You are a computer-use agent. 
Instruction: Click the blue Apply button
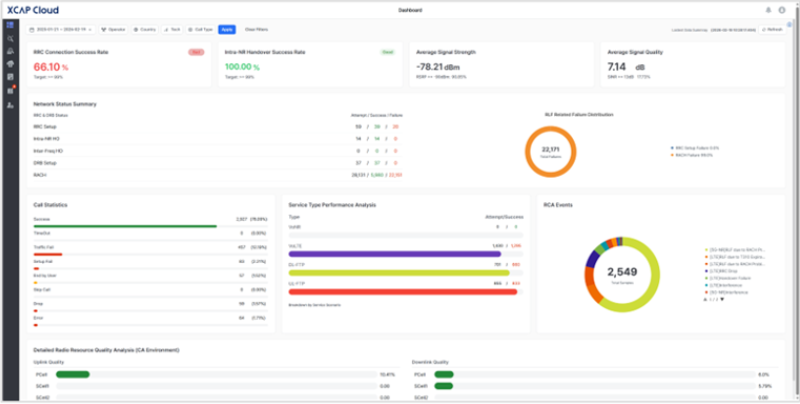[227, 30]
